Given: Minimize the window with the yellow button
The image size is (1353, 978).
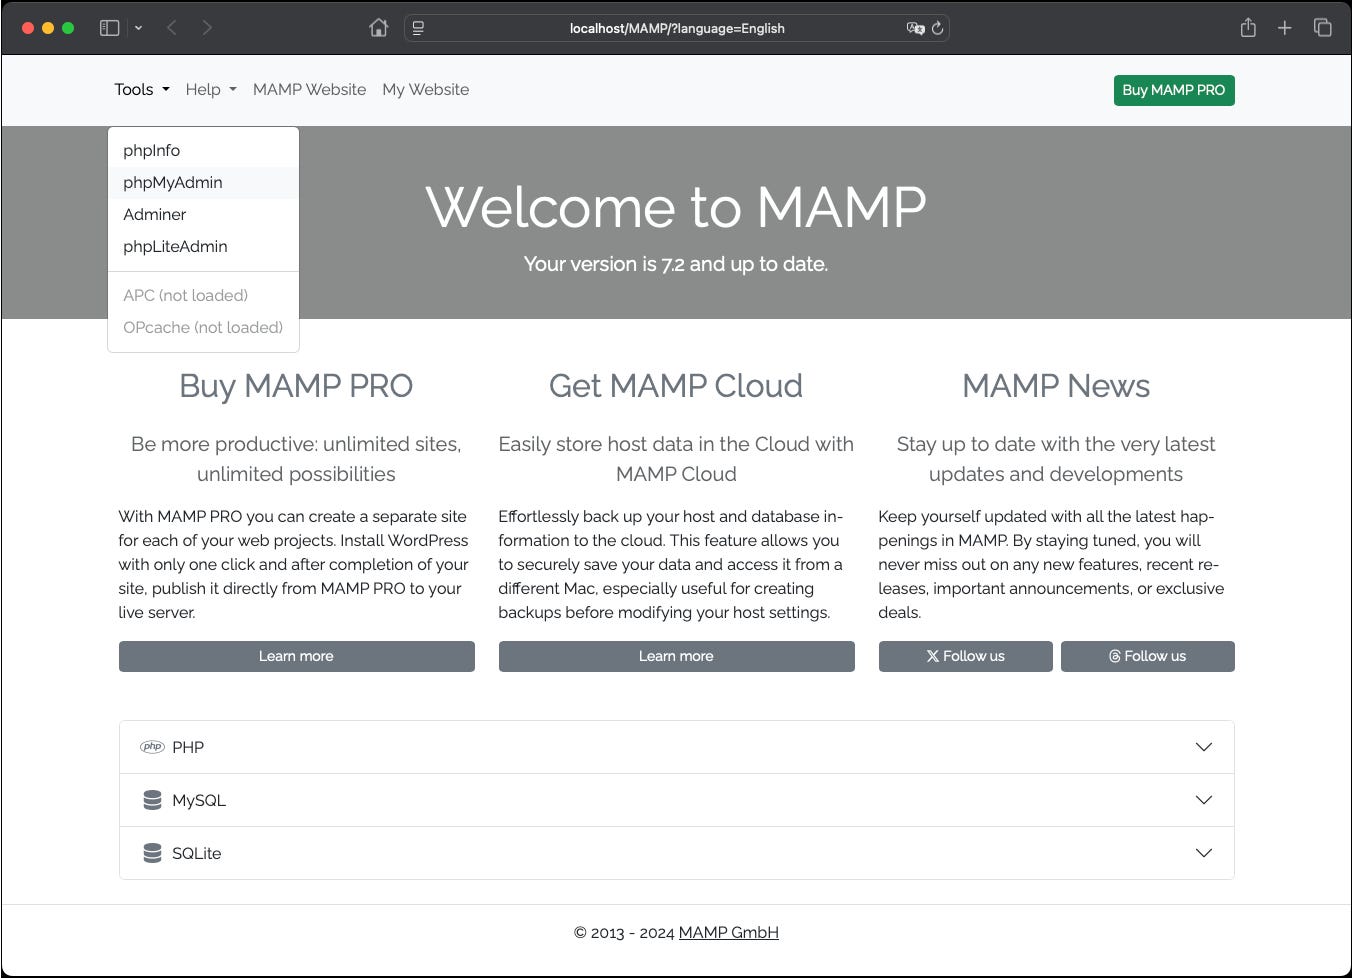Looking at the screenshot, I should tap(48, 28).
